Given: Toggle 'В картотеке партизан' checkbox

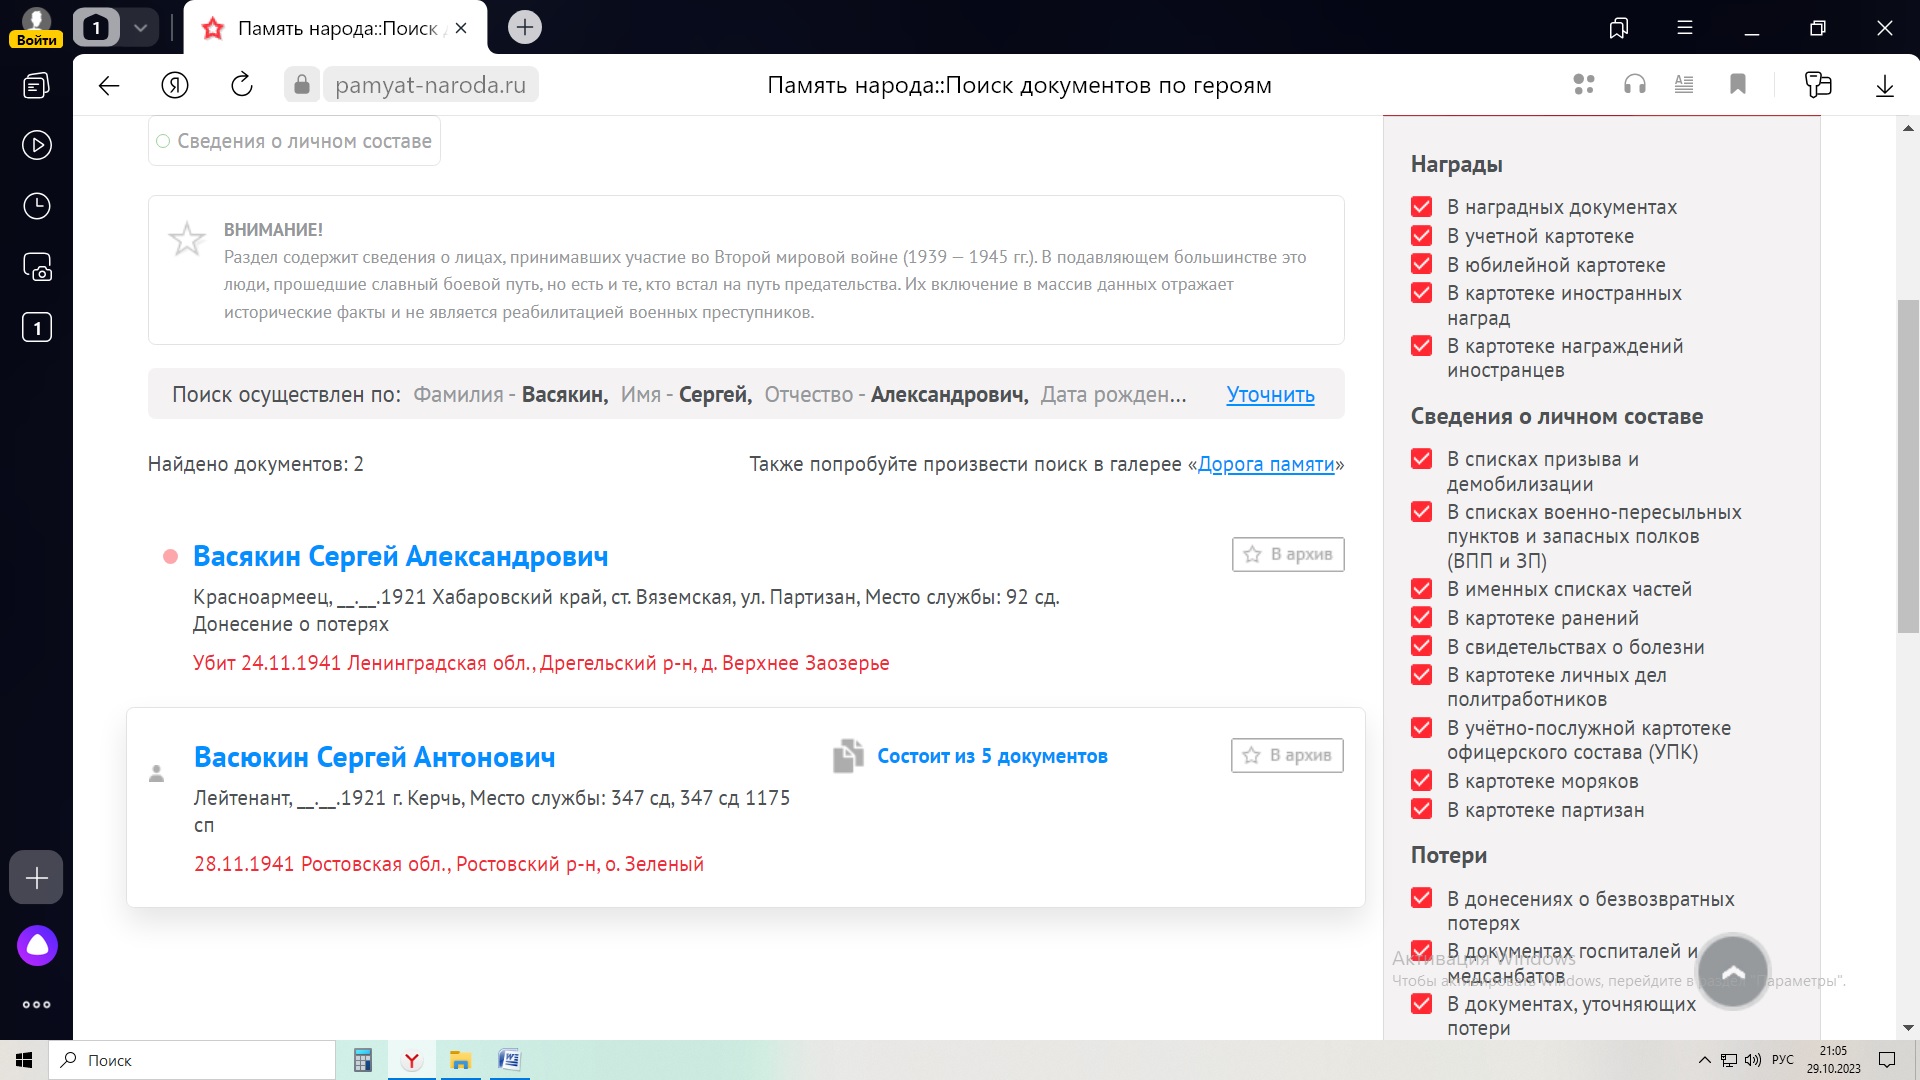Looking at the screenshot, I should [1421, 810].
